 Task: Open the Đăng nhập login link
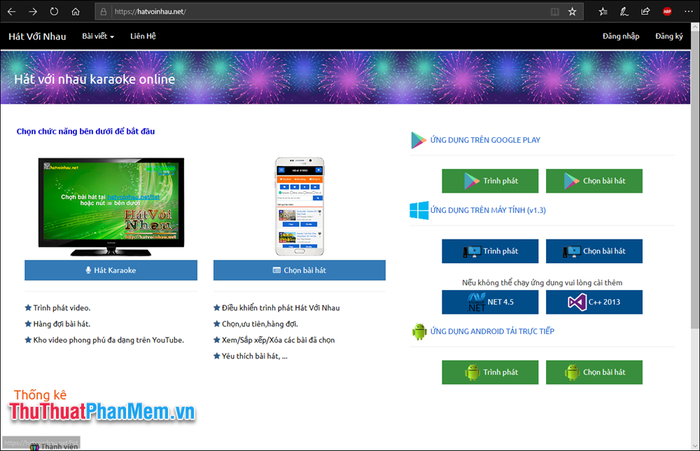(x=621, y=36)
